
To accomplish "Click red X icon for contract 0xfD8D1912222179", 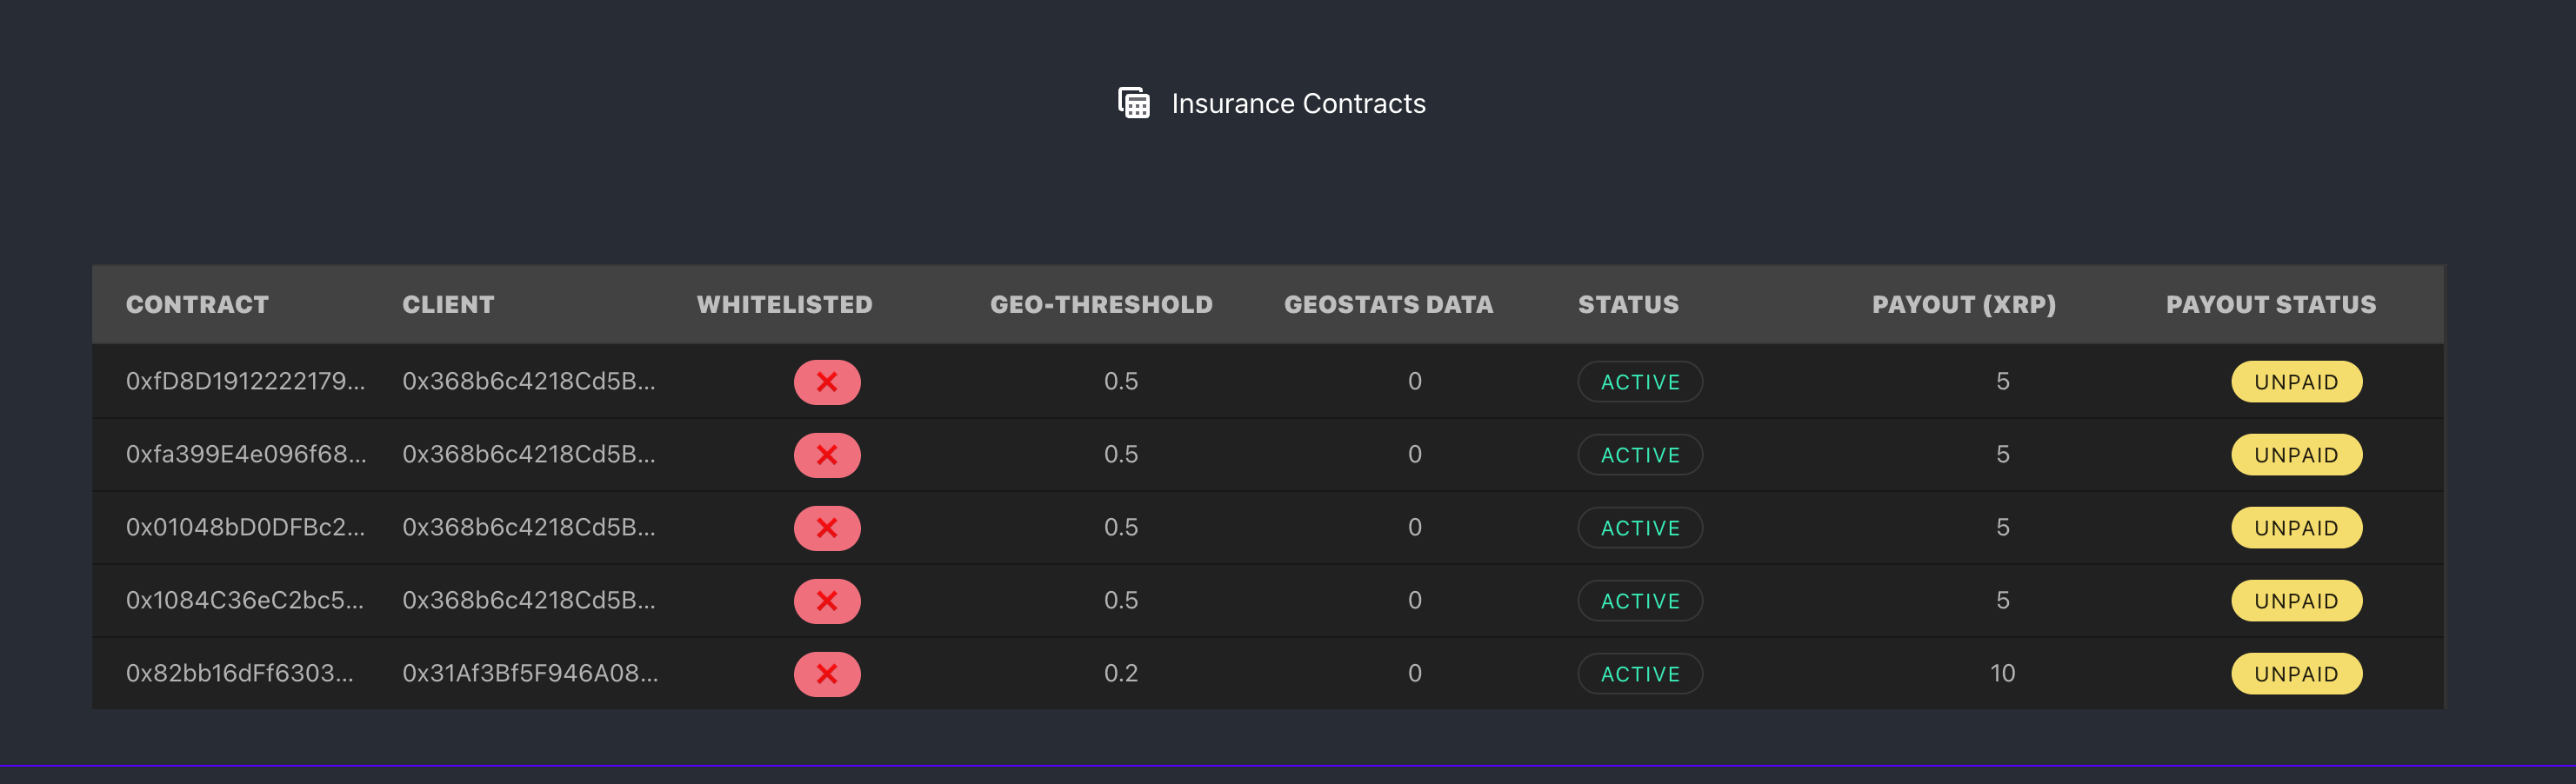I will coord(826,382).
